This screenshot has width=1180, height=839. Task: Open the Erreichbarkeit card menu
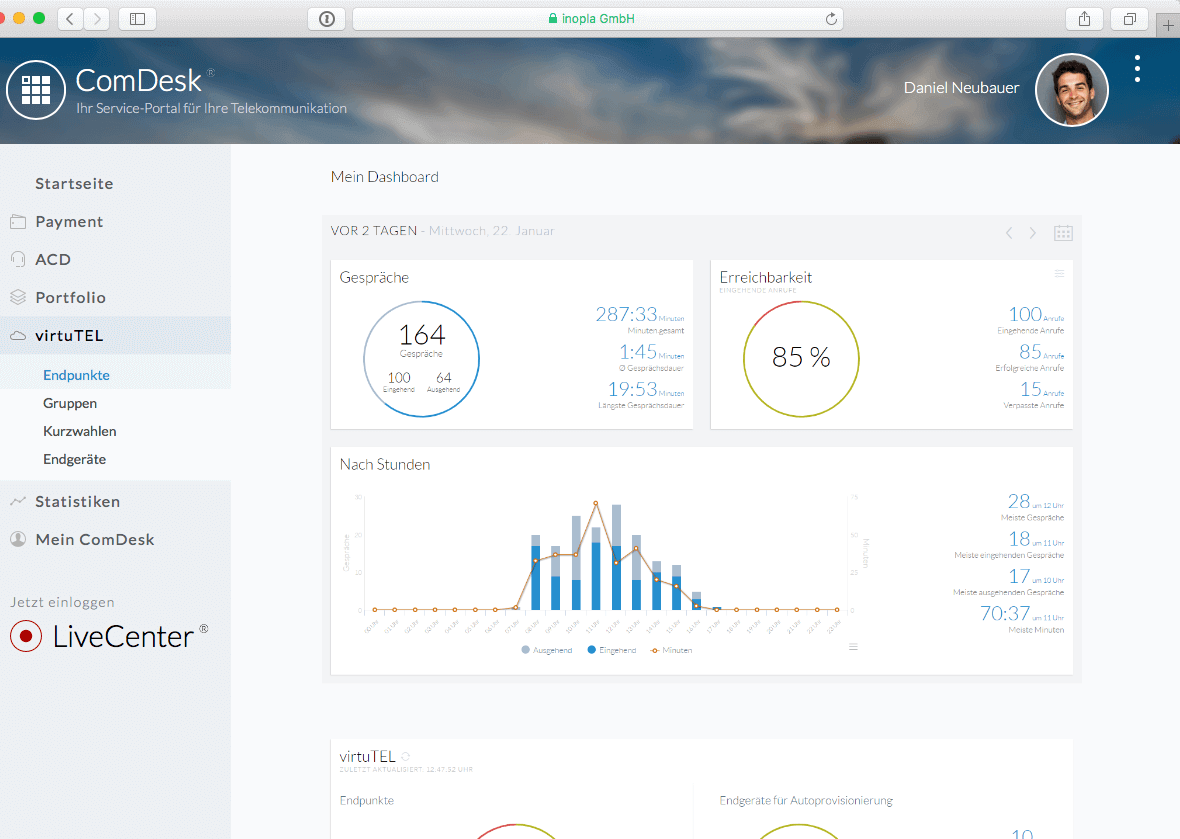pyautogui.click(x=1059, y=274)
